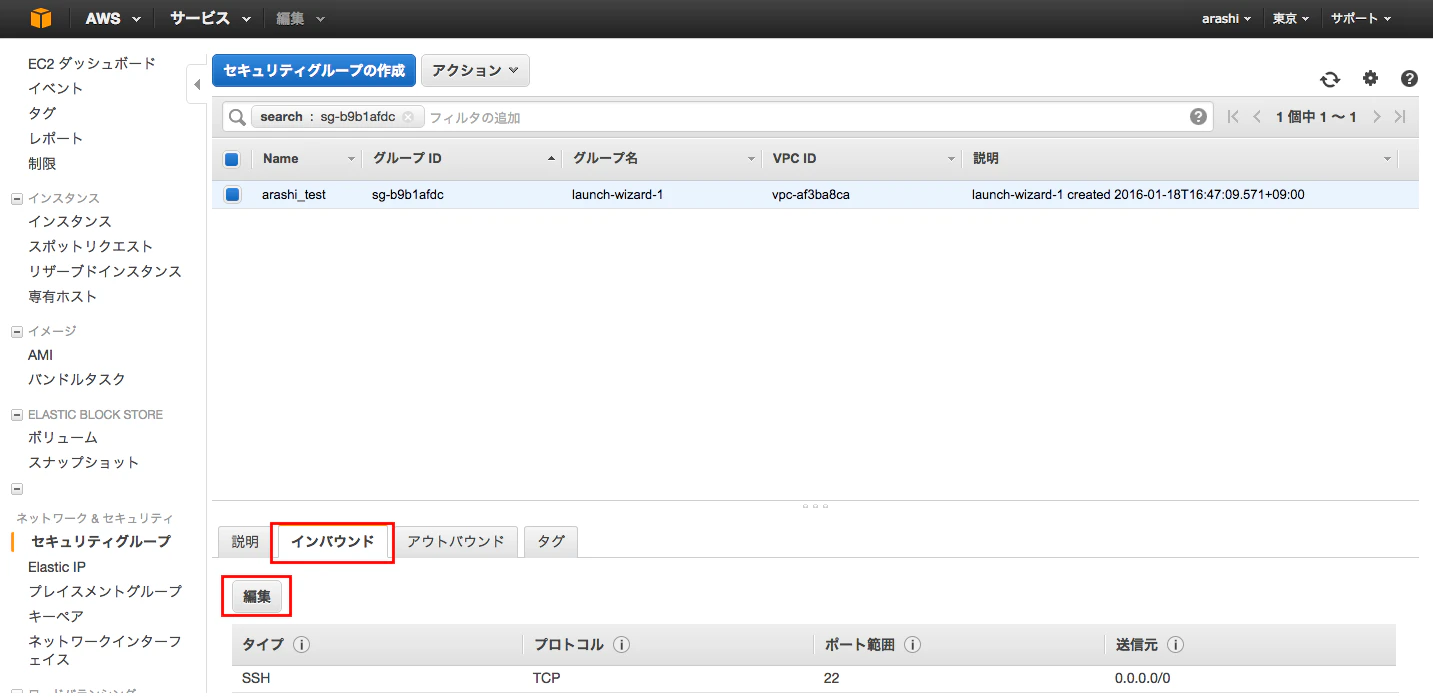Click the 編集 button for inbound rules
Image resolution: width=1433 pixels, height=697 pixels.
[257, 597]
